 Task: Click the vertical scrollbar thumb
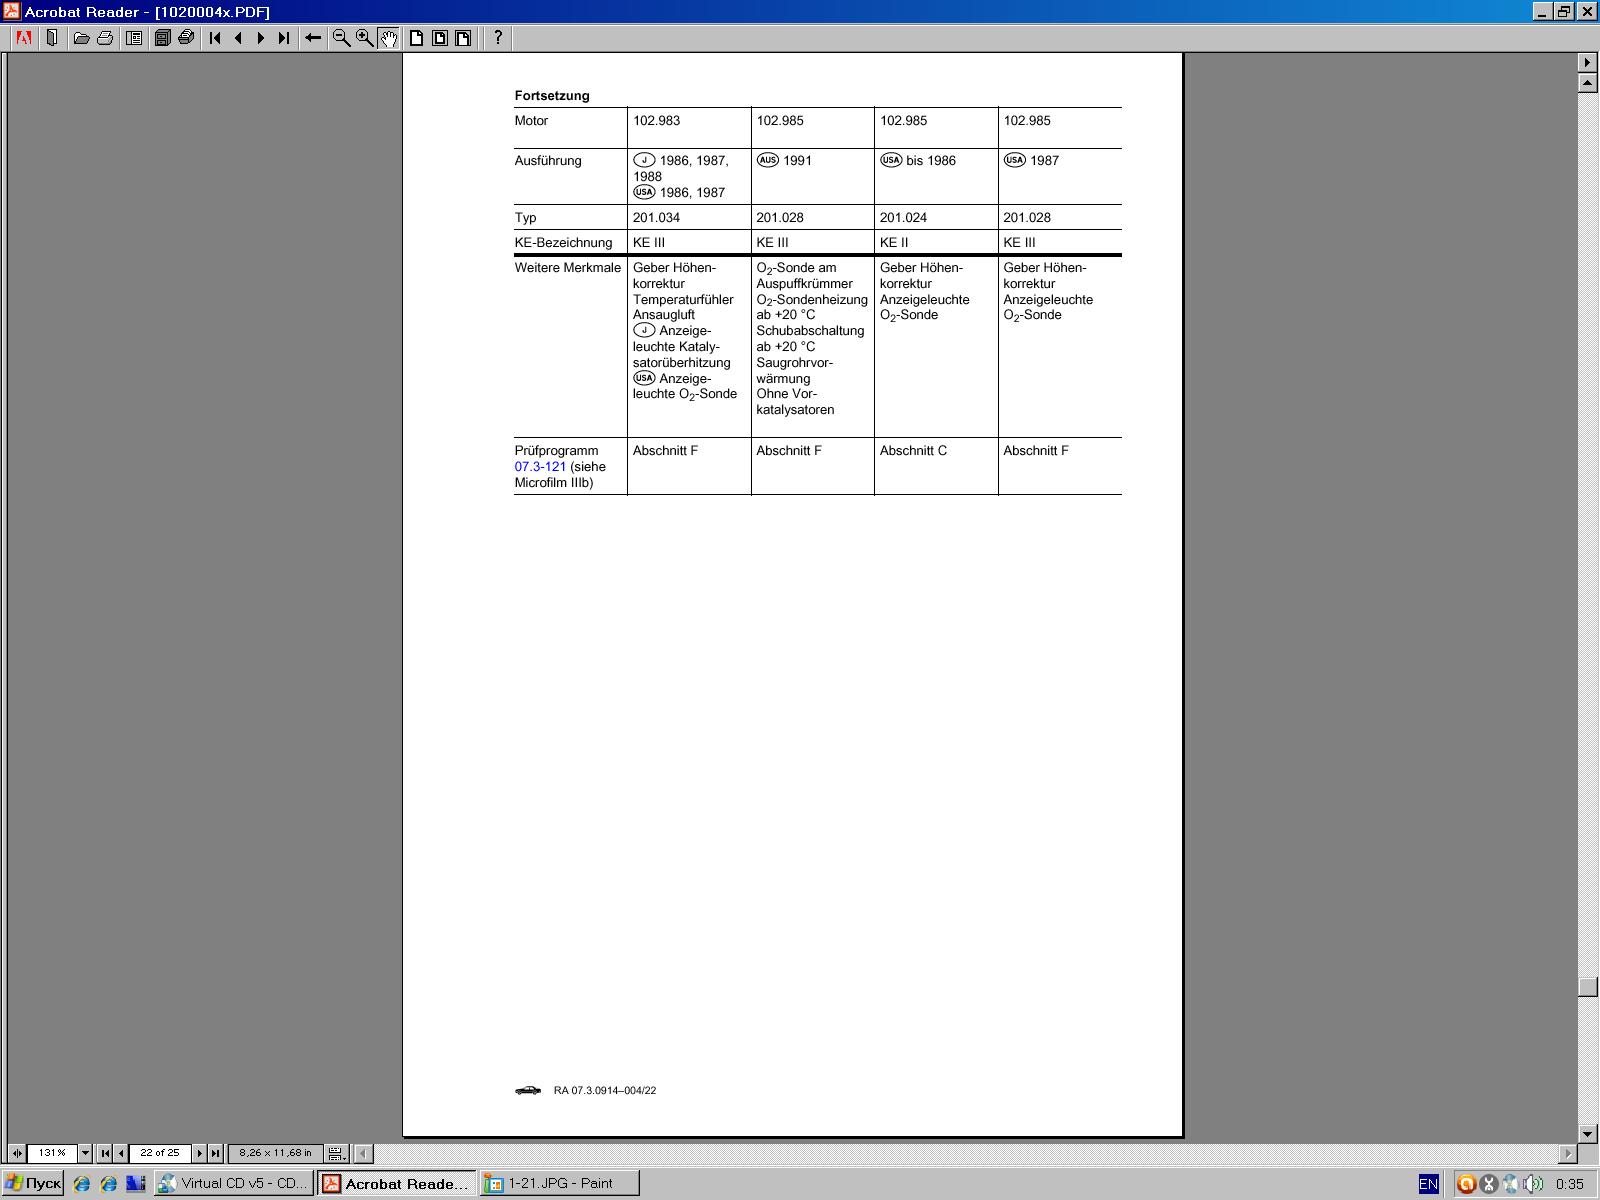(x=1587, y=987)
